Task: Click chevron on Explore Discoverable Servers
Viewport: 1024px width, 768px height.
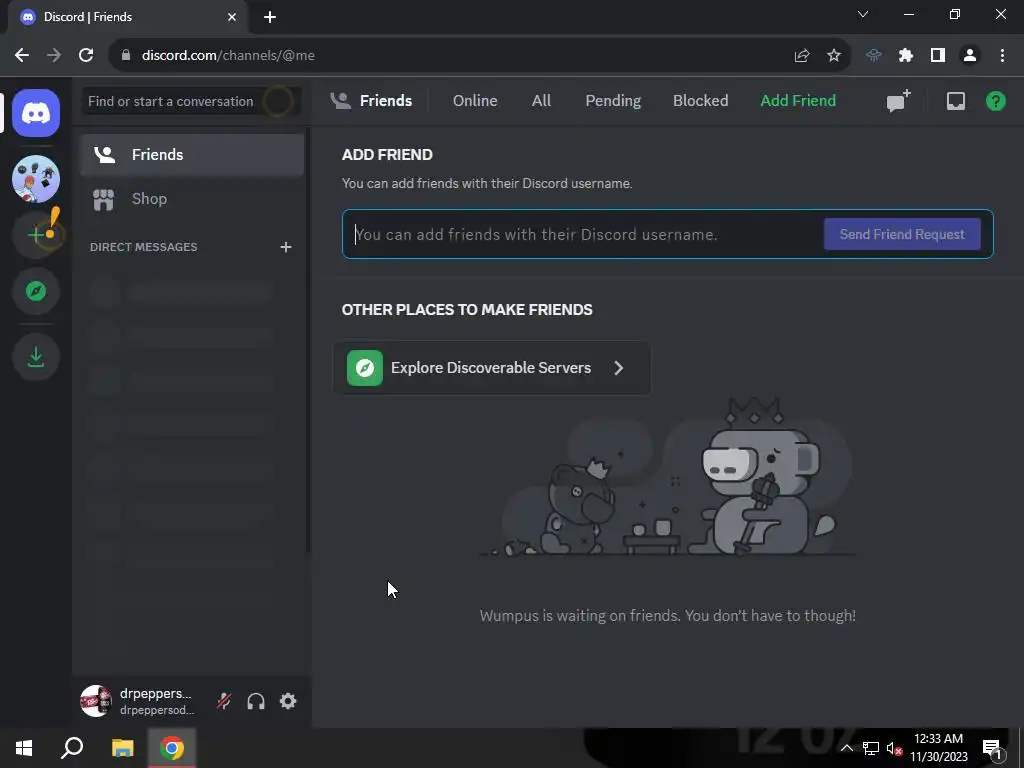Action: point(618,368)
